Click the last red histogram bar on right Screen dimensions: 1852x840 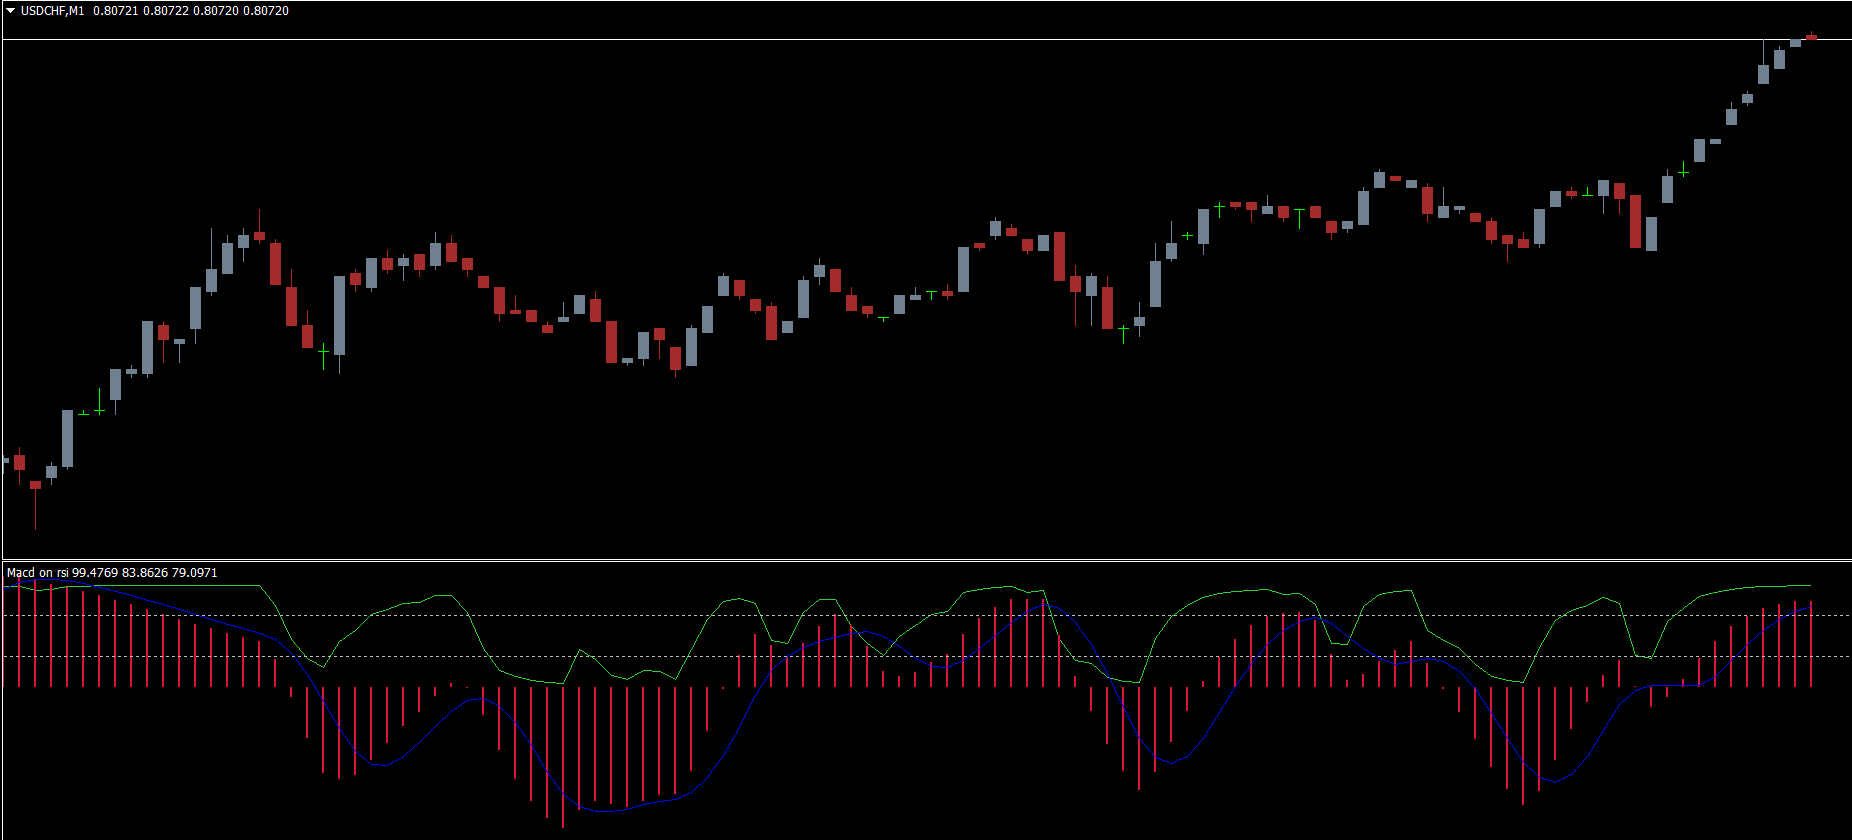[x=1811, y=645]
